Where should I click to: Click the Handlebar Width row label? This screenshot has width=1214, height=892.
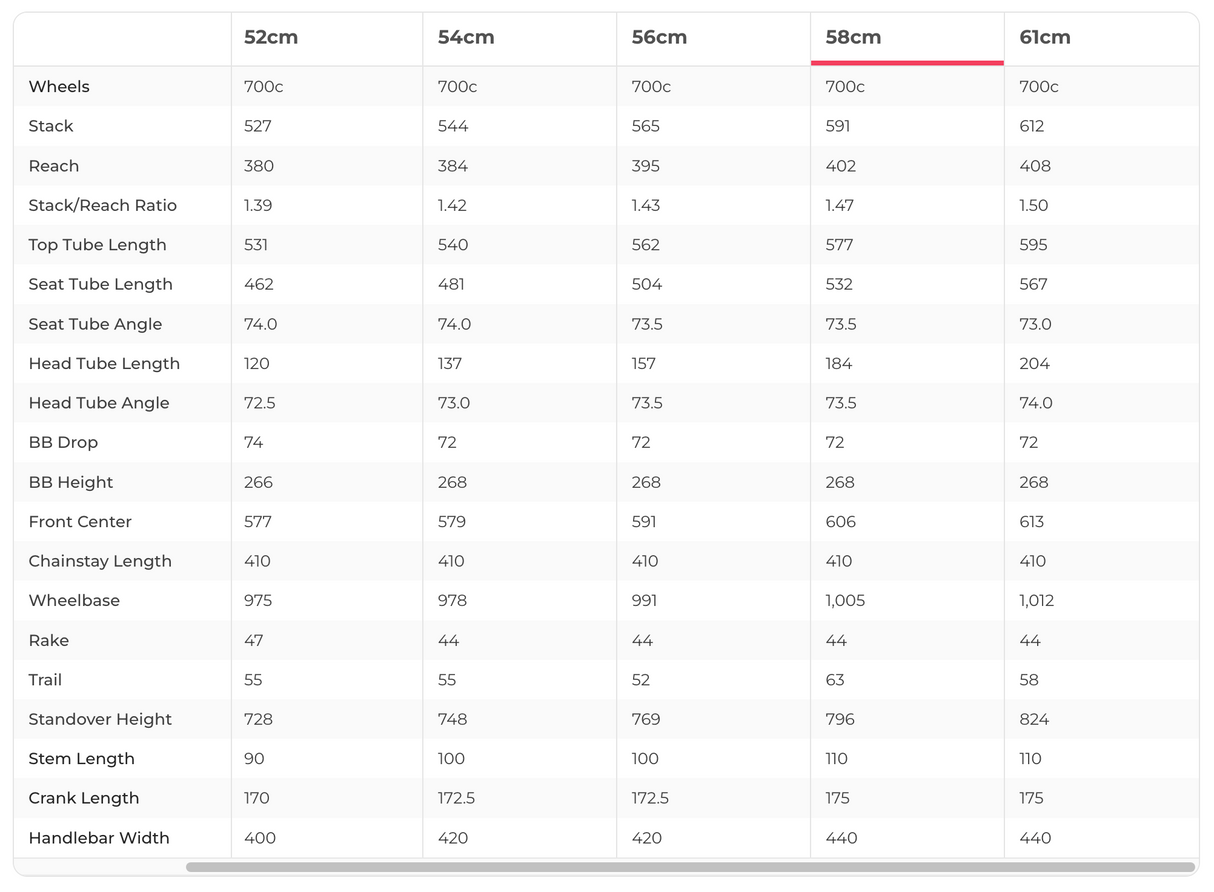click(x=99, y=838)
